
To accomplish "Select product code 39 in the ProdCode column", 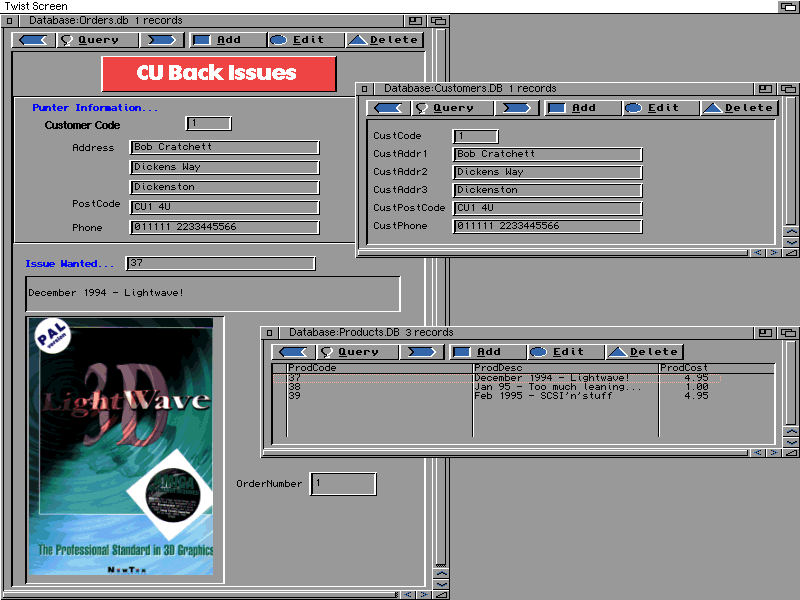I will [x=294, y=396].
